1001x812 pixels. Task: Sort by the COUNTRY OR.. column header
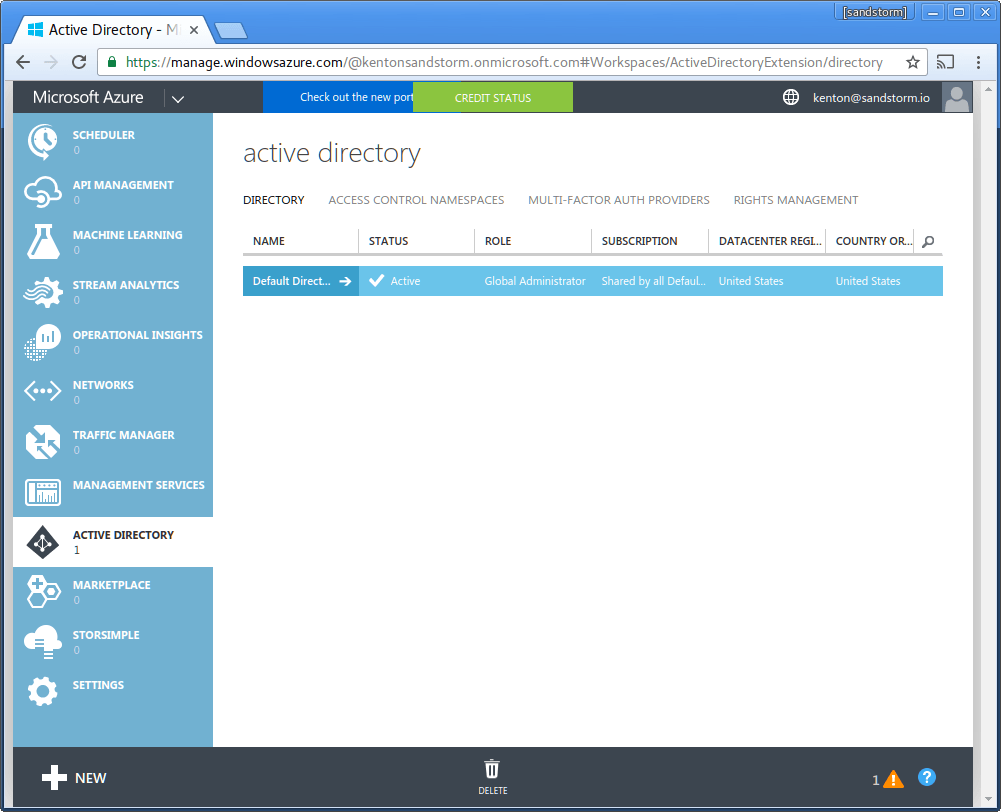[869, 241]
